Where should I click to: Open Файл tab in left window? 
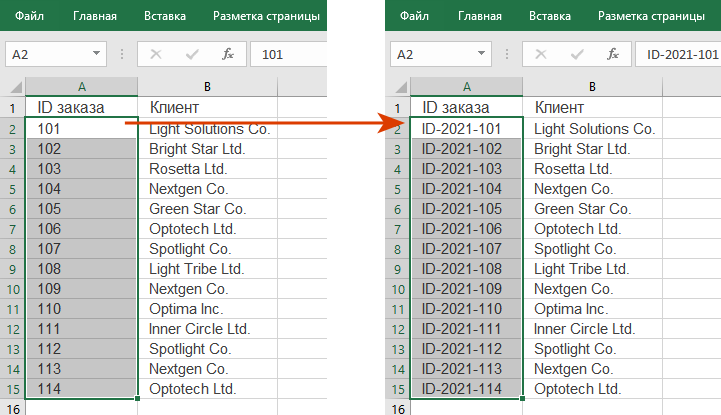tap(29, 16)
